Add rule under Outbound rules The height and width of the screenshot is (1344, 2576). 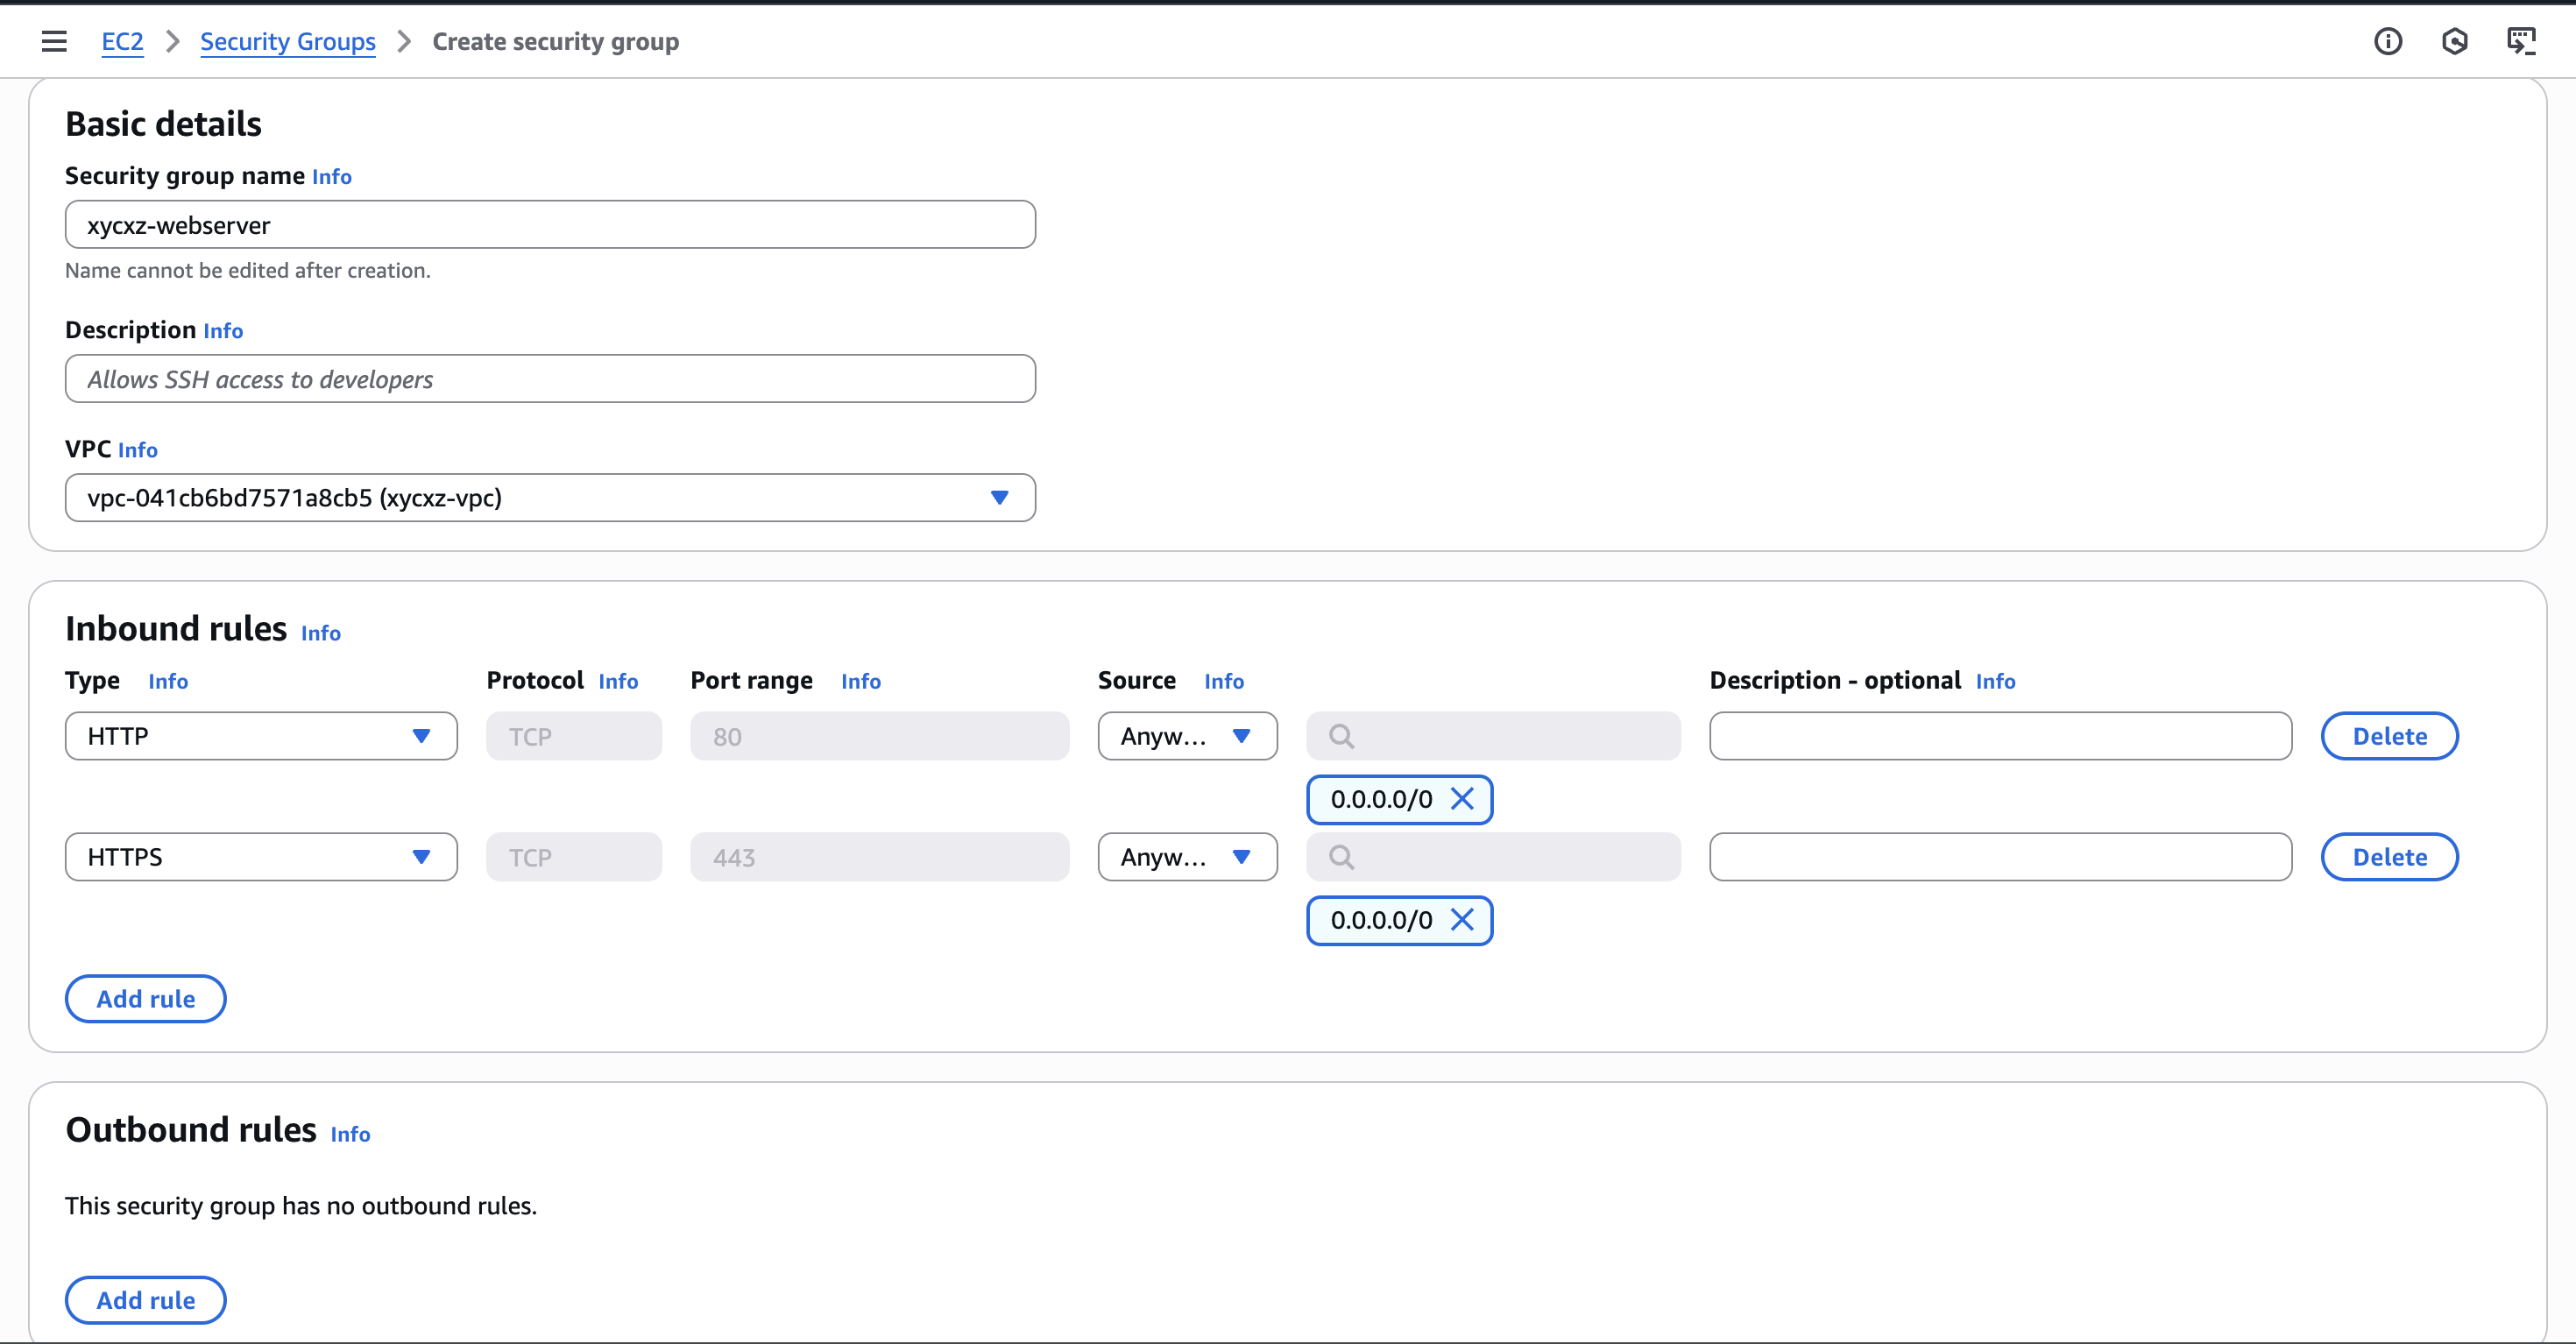[146, 1300]
